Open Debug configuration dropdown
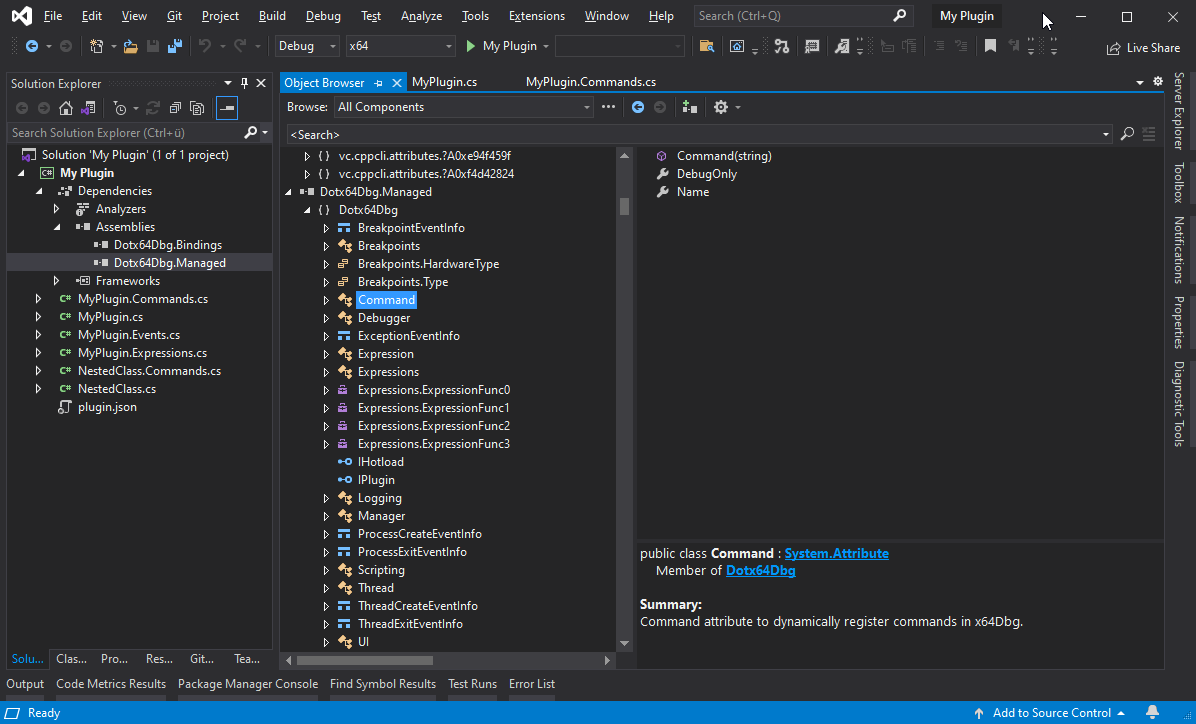The width and height of the screenshot is (1196, 724). tap(333, 47)
